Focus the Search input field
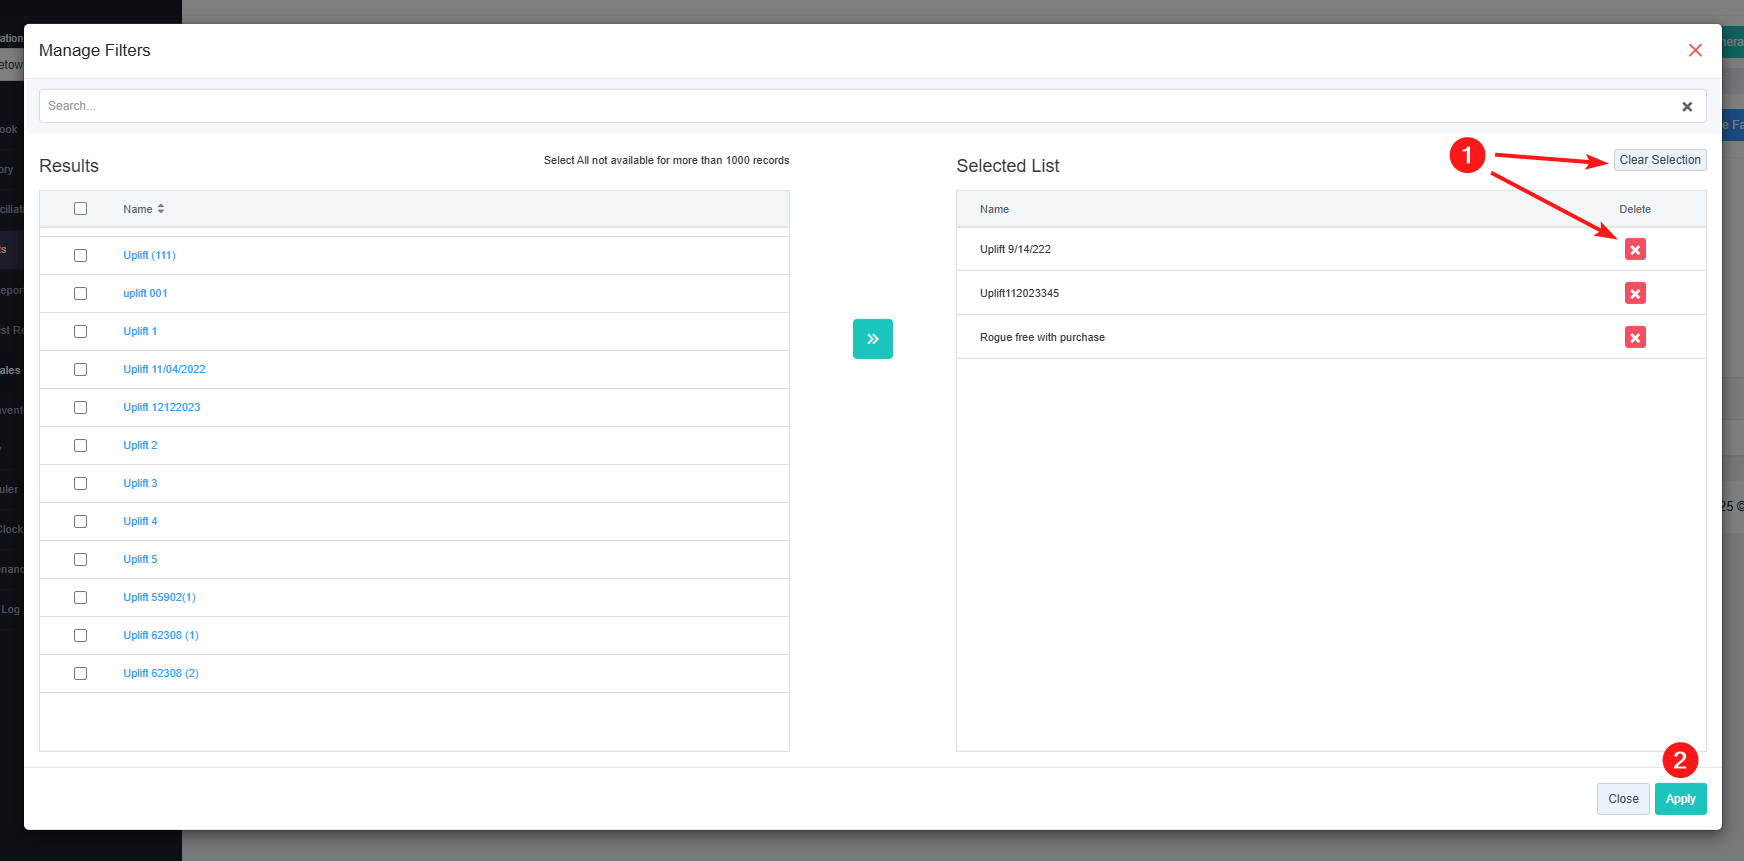The image size is (1744, 861). [x=850, y=106]
